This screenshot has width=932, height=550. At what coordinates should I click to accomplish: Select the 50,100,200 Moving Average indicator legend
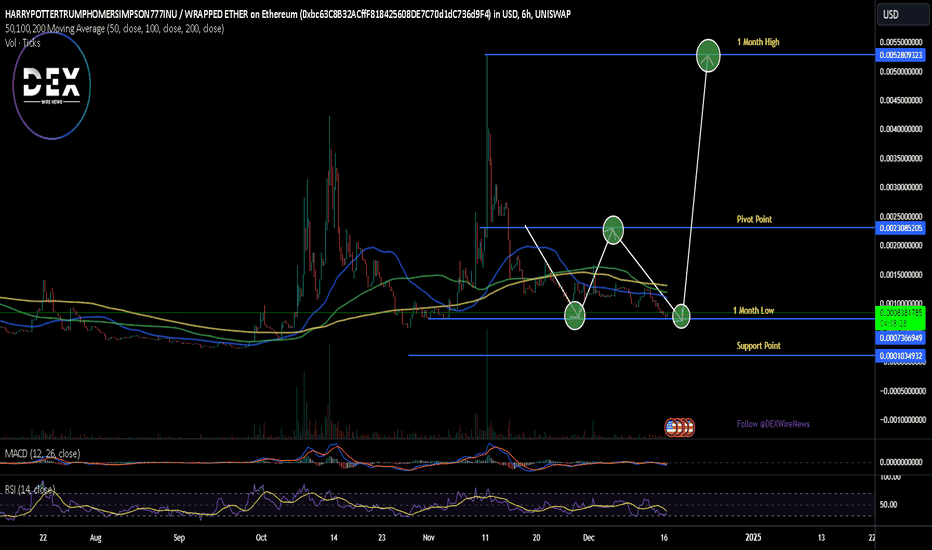(114, 29)
